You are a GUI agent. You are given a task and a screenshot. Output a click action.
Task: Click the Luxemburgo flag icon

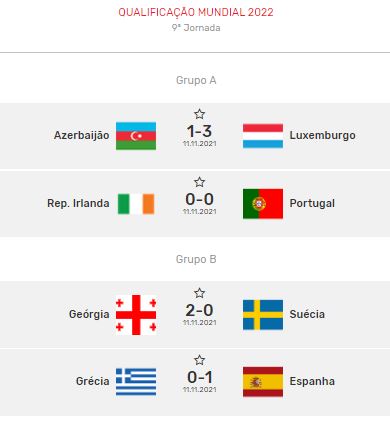click(263, 136)
